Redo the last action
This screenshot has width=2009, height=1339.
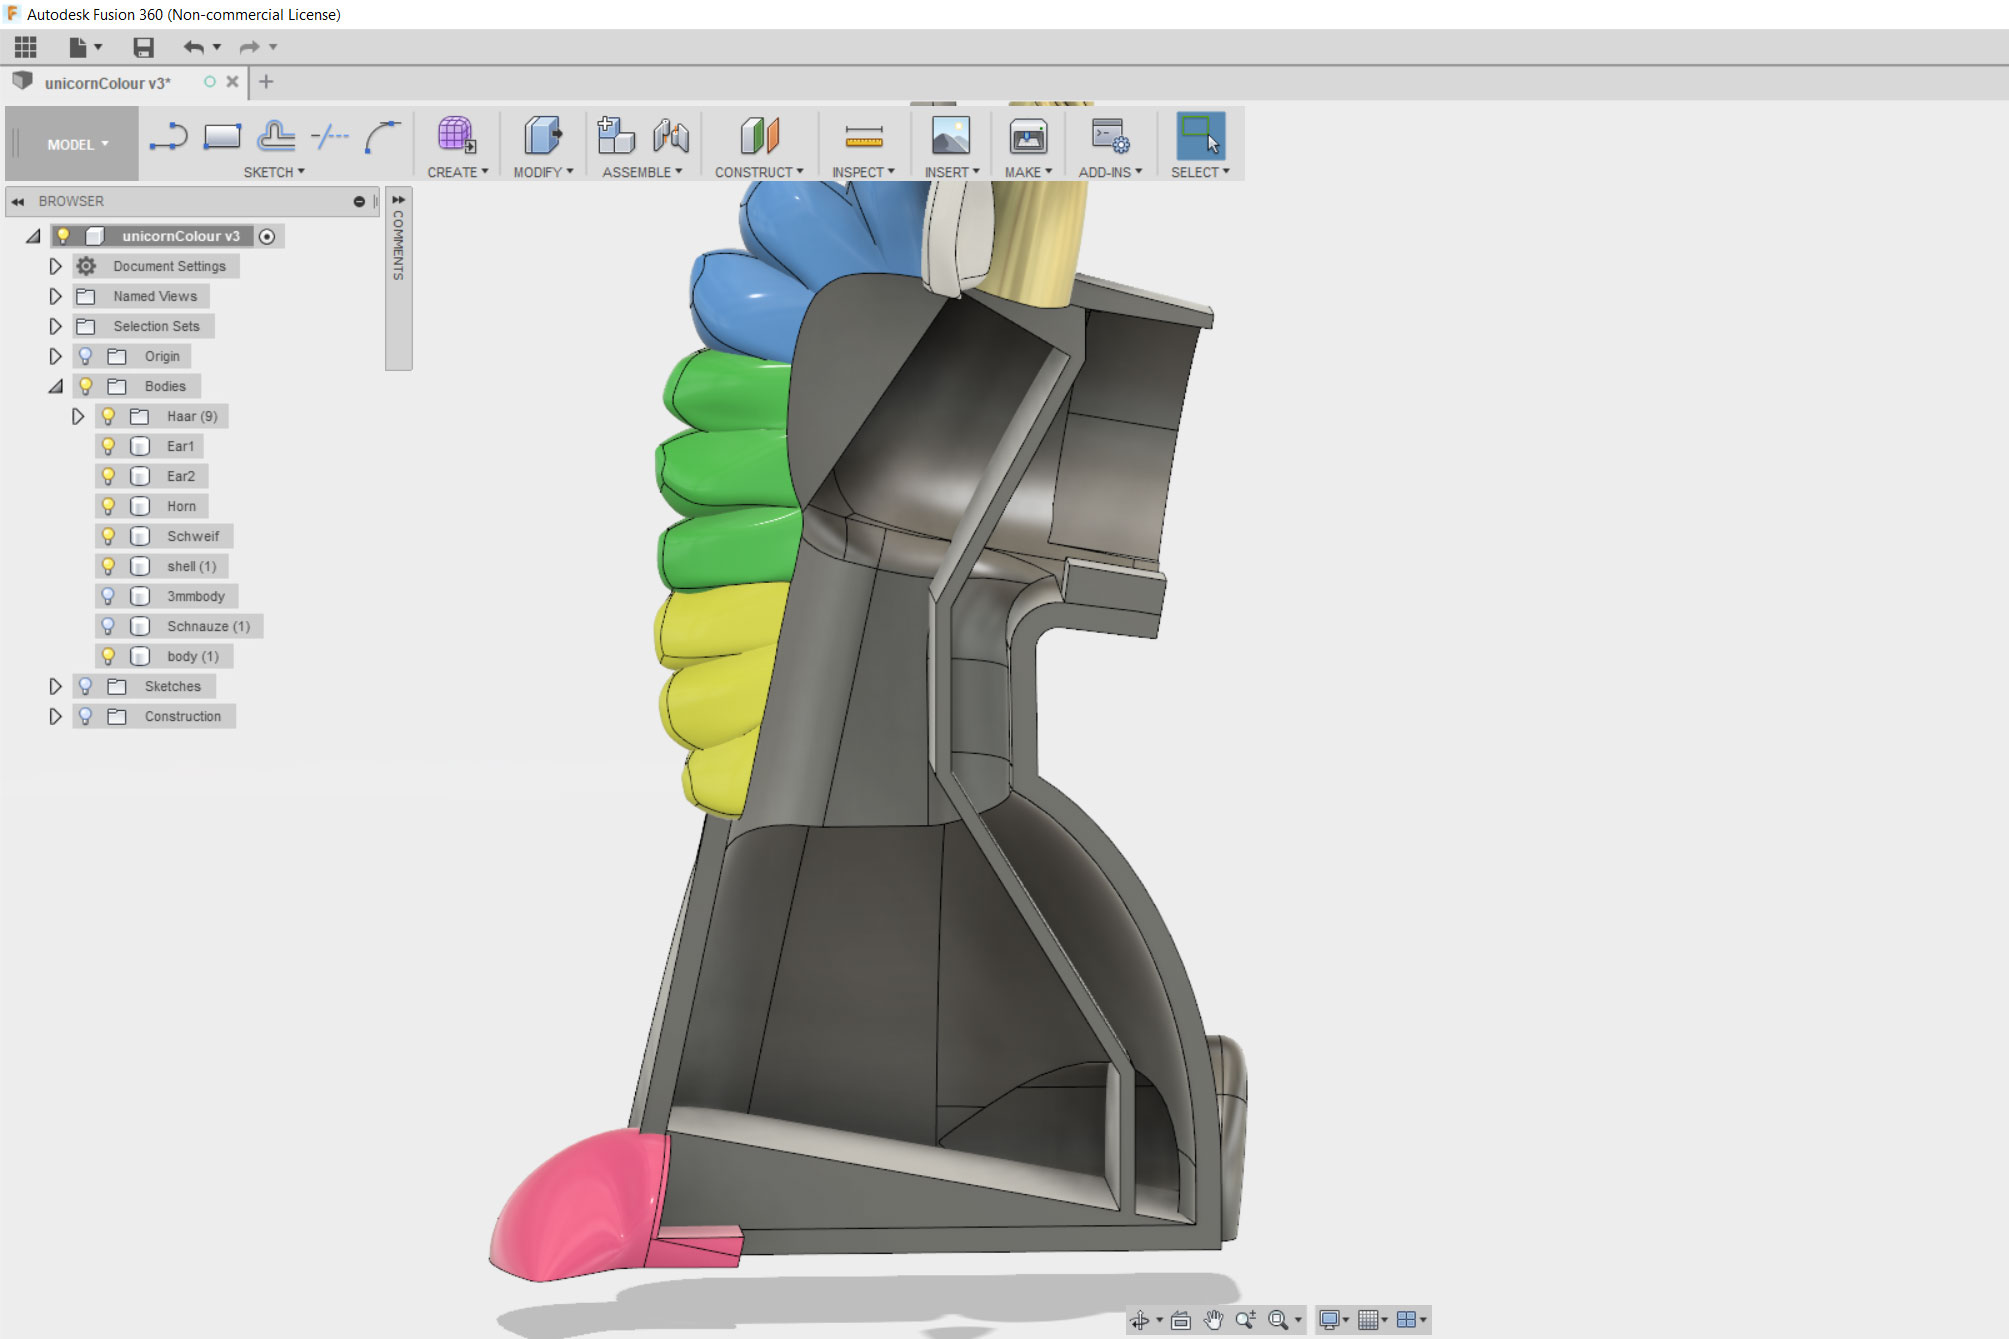pyautogui.click(x=249, y=47)
